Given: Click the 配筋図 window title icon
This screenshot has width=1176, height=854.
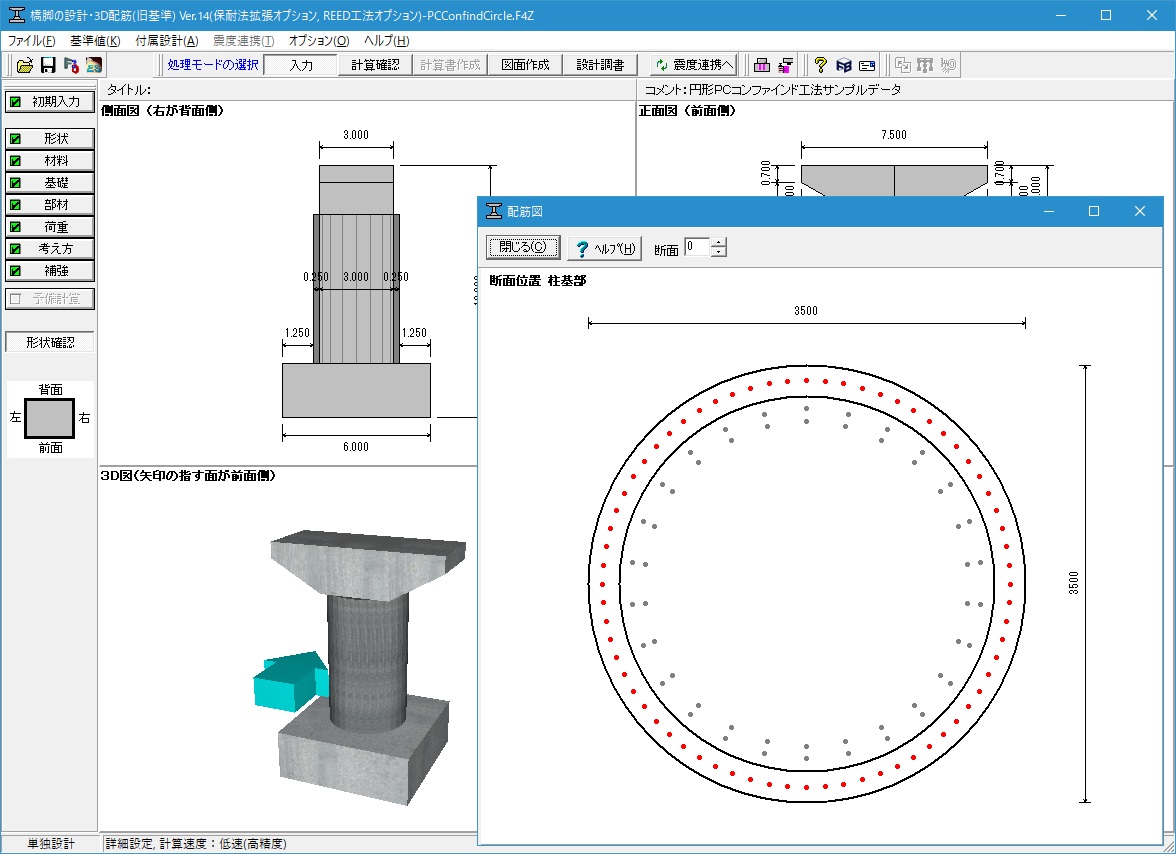Looking at the screenshot, I should (494, 211).
